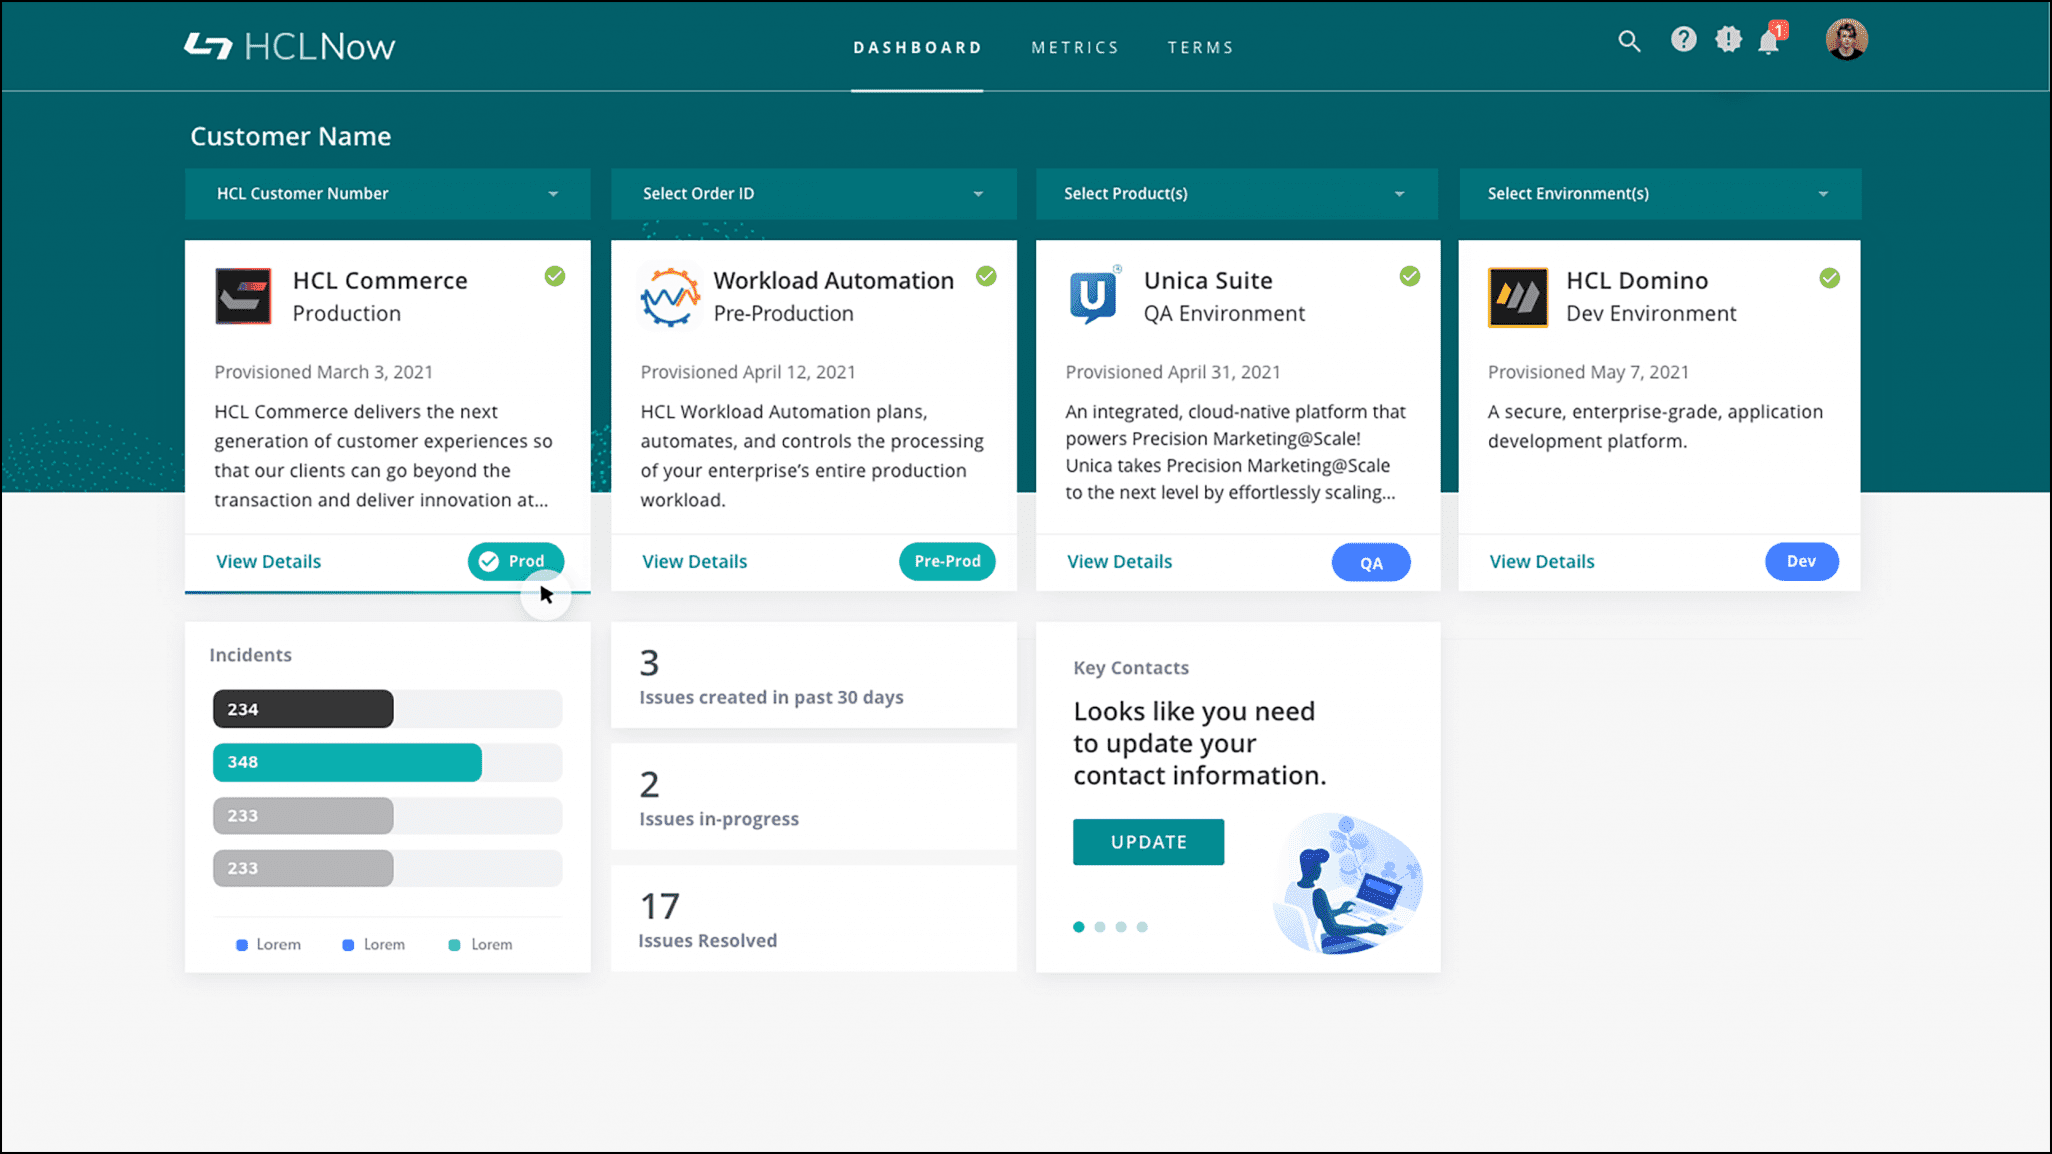Go to the fourth Key Contacts carousel dot

coord(1142,927)
